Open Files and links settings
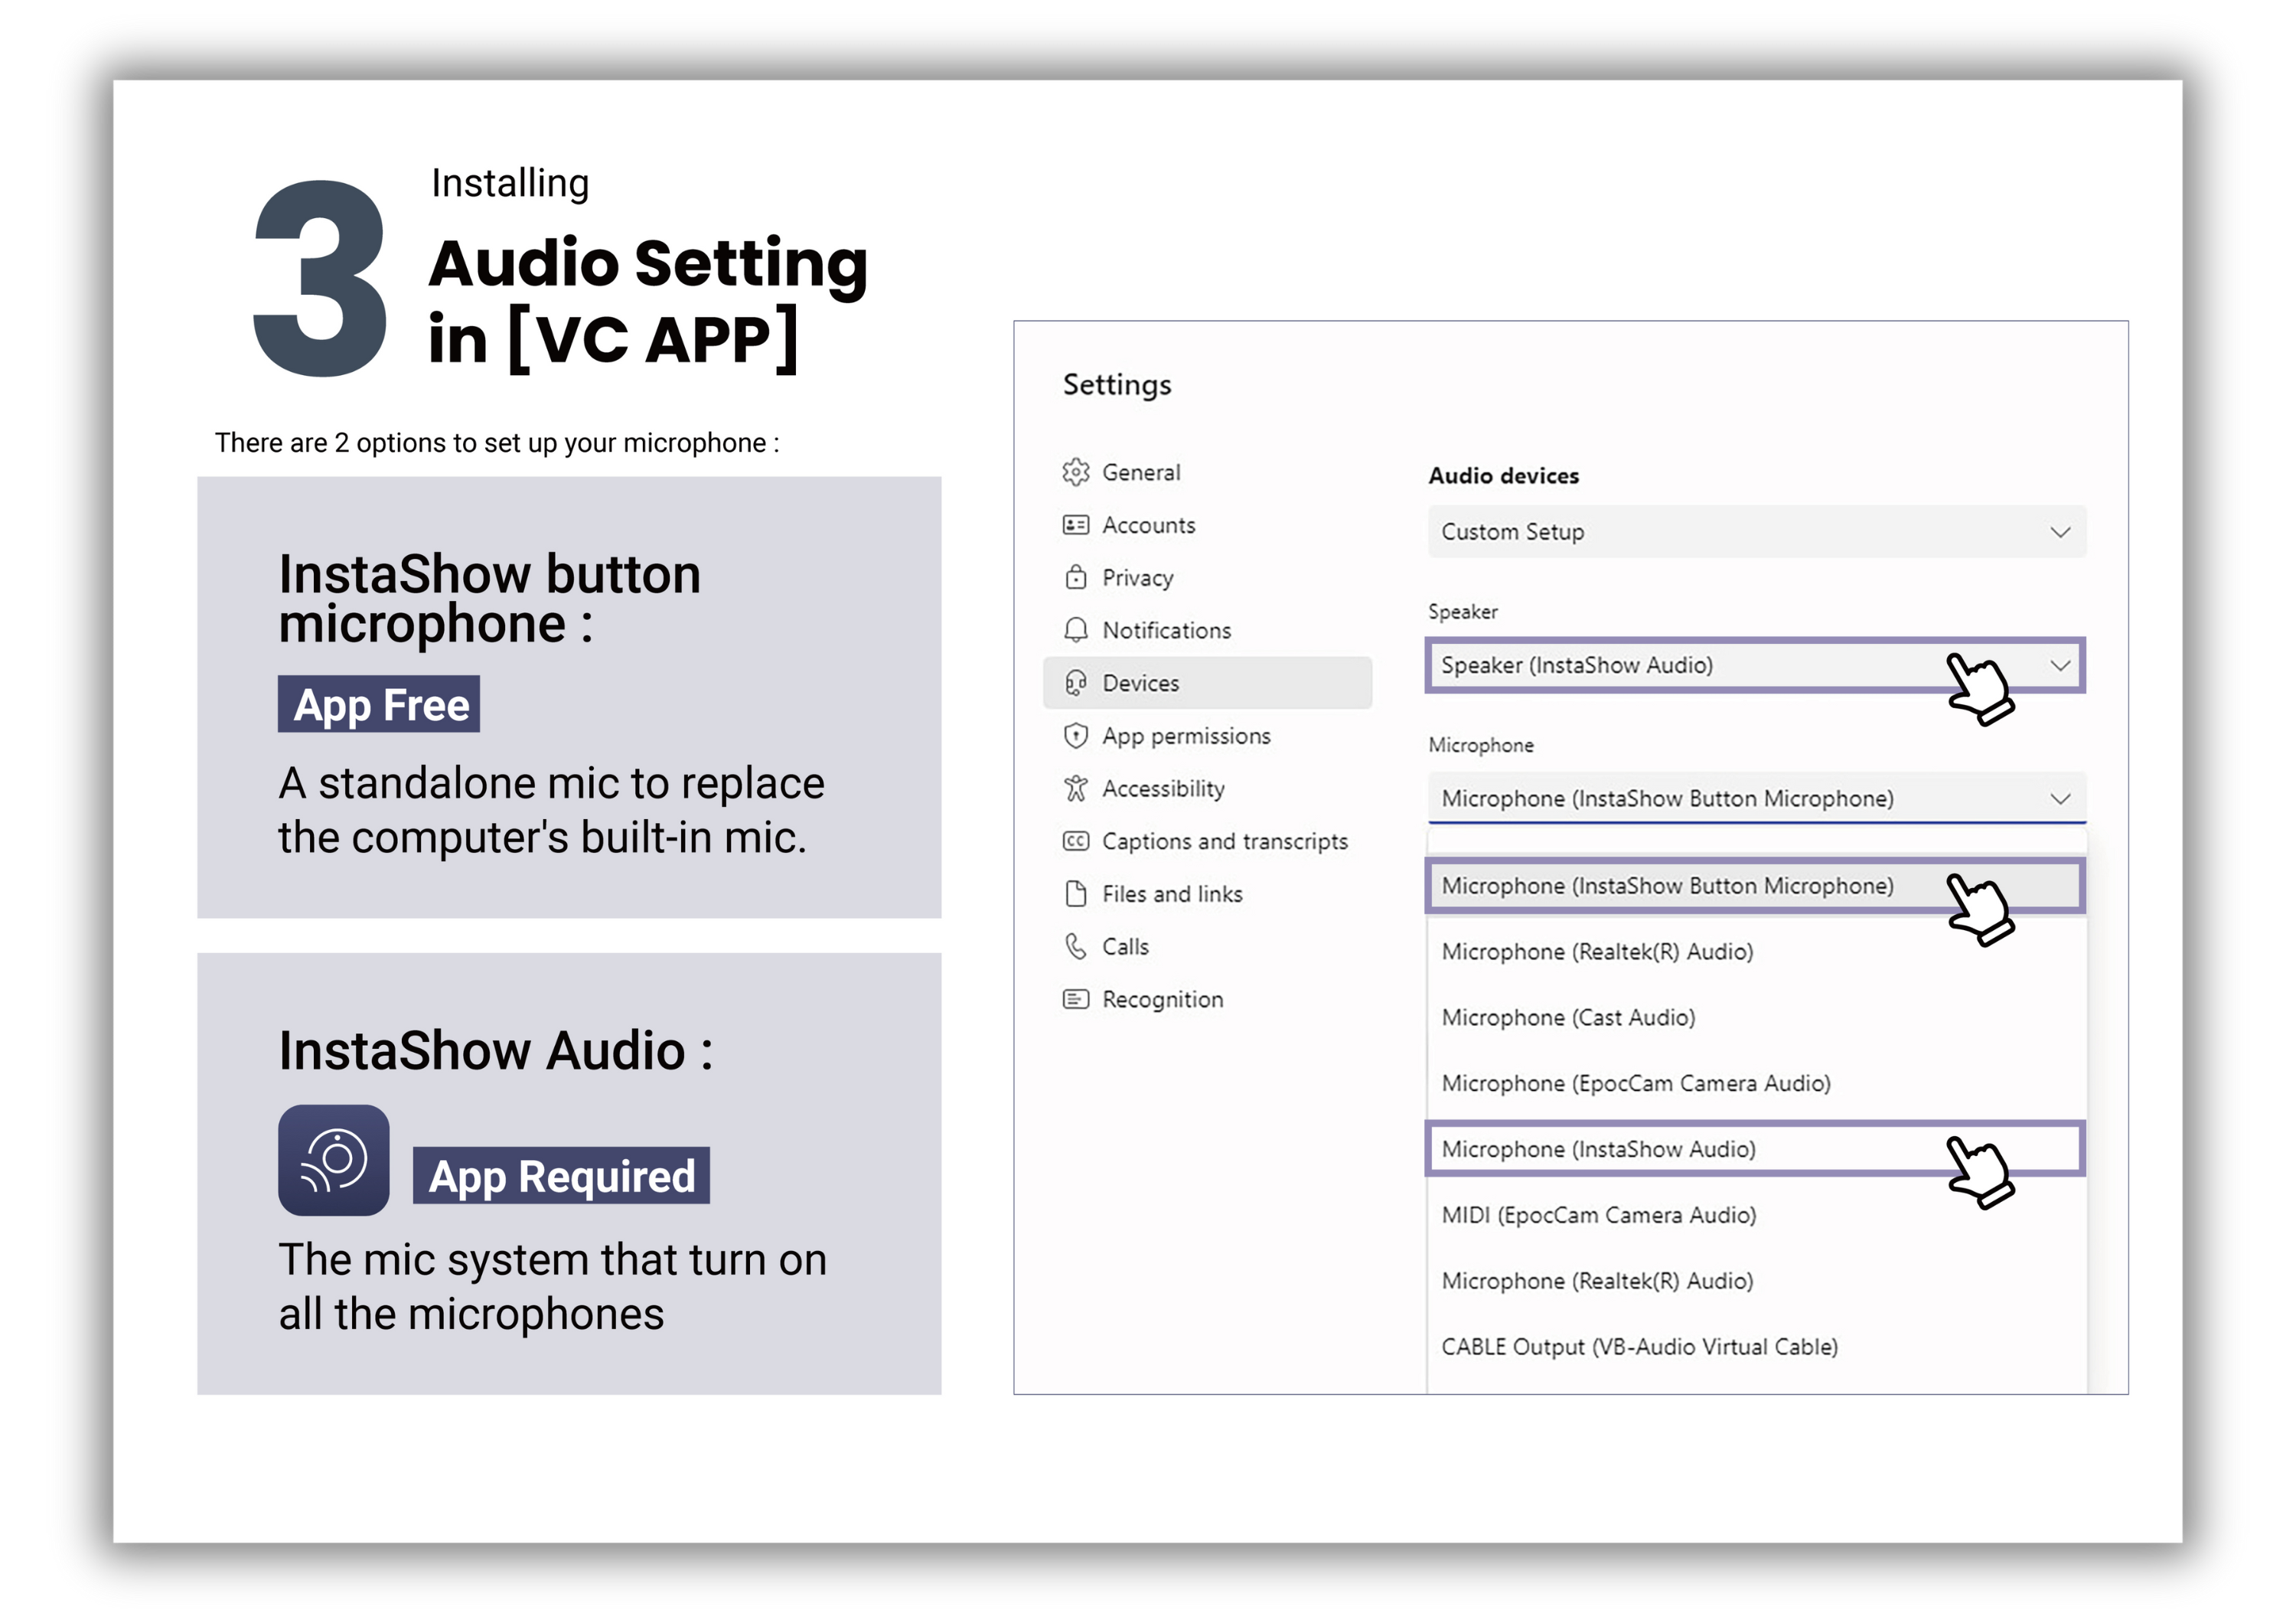Screen dimensions: 2296x1623 tap(1171, 894)
